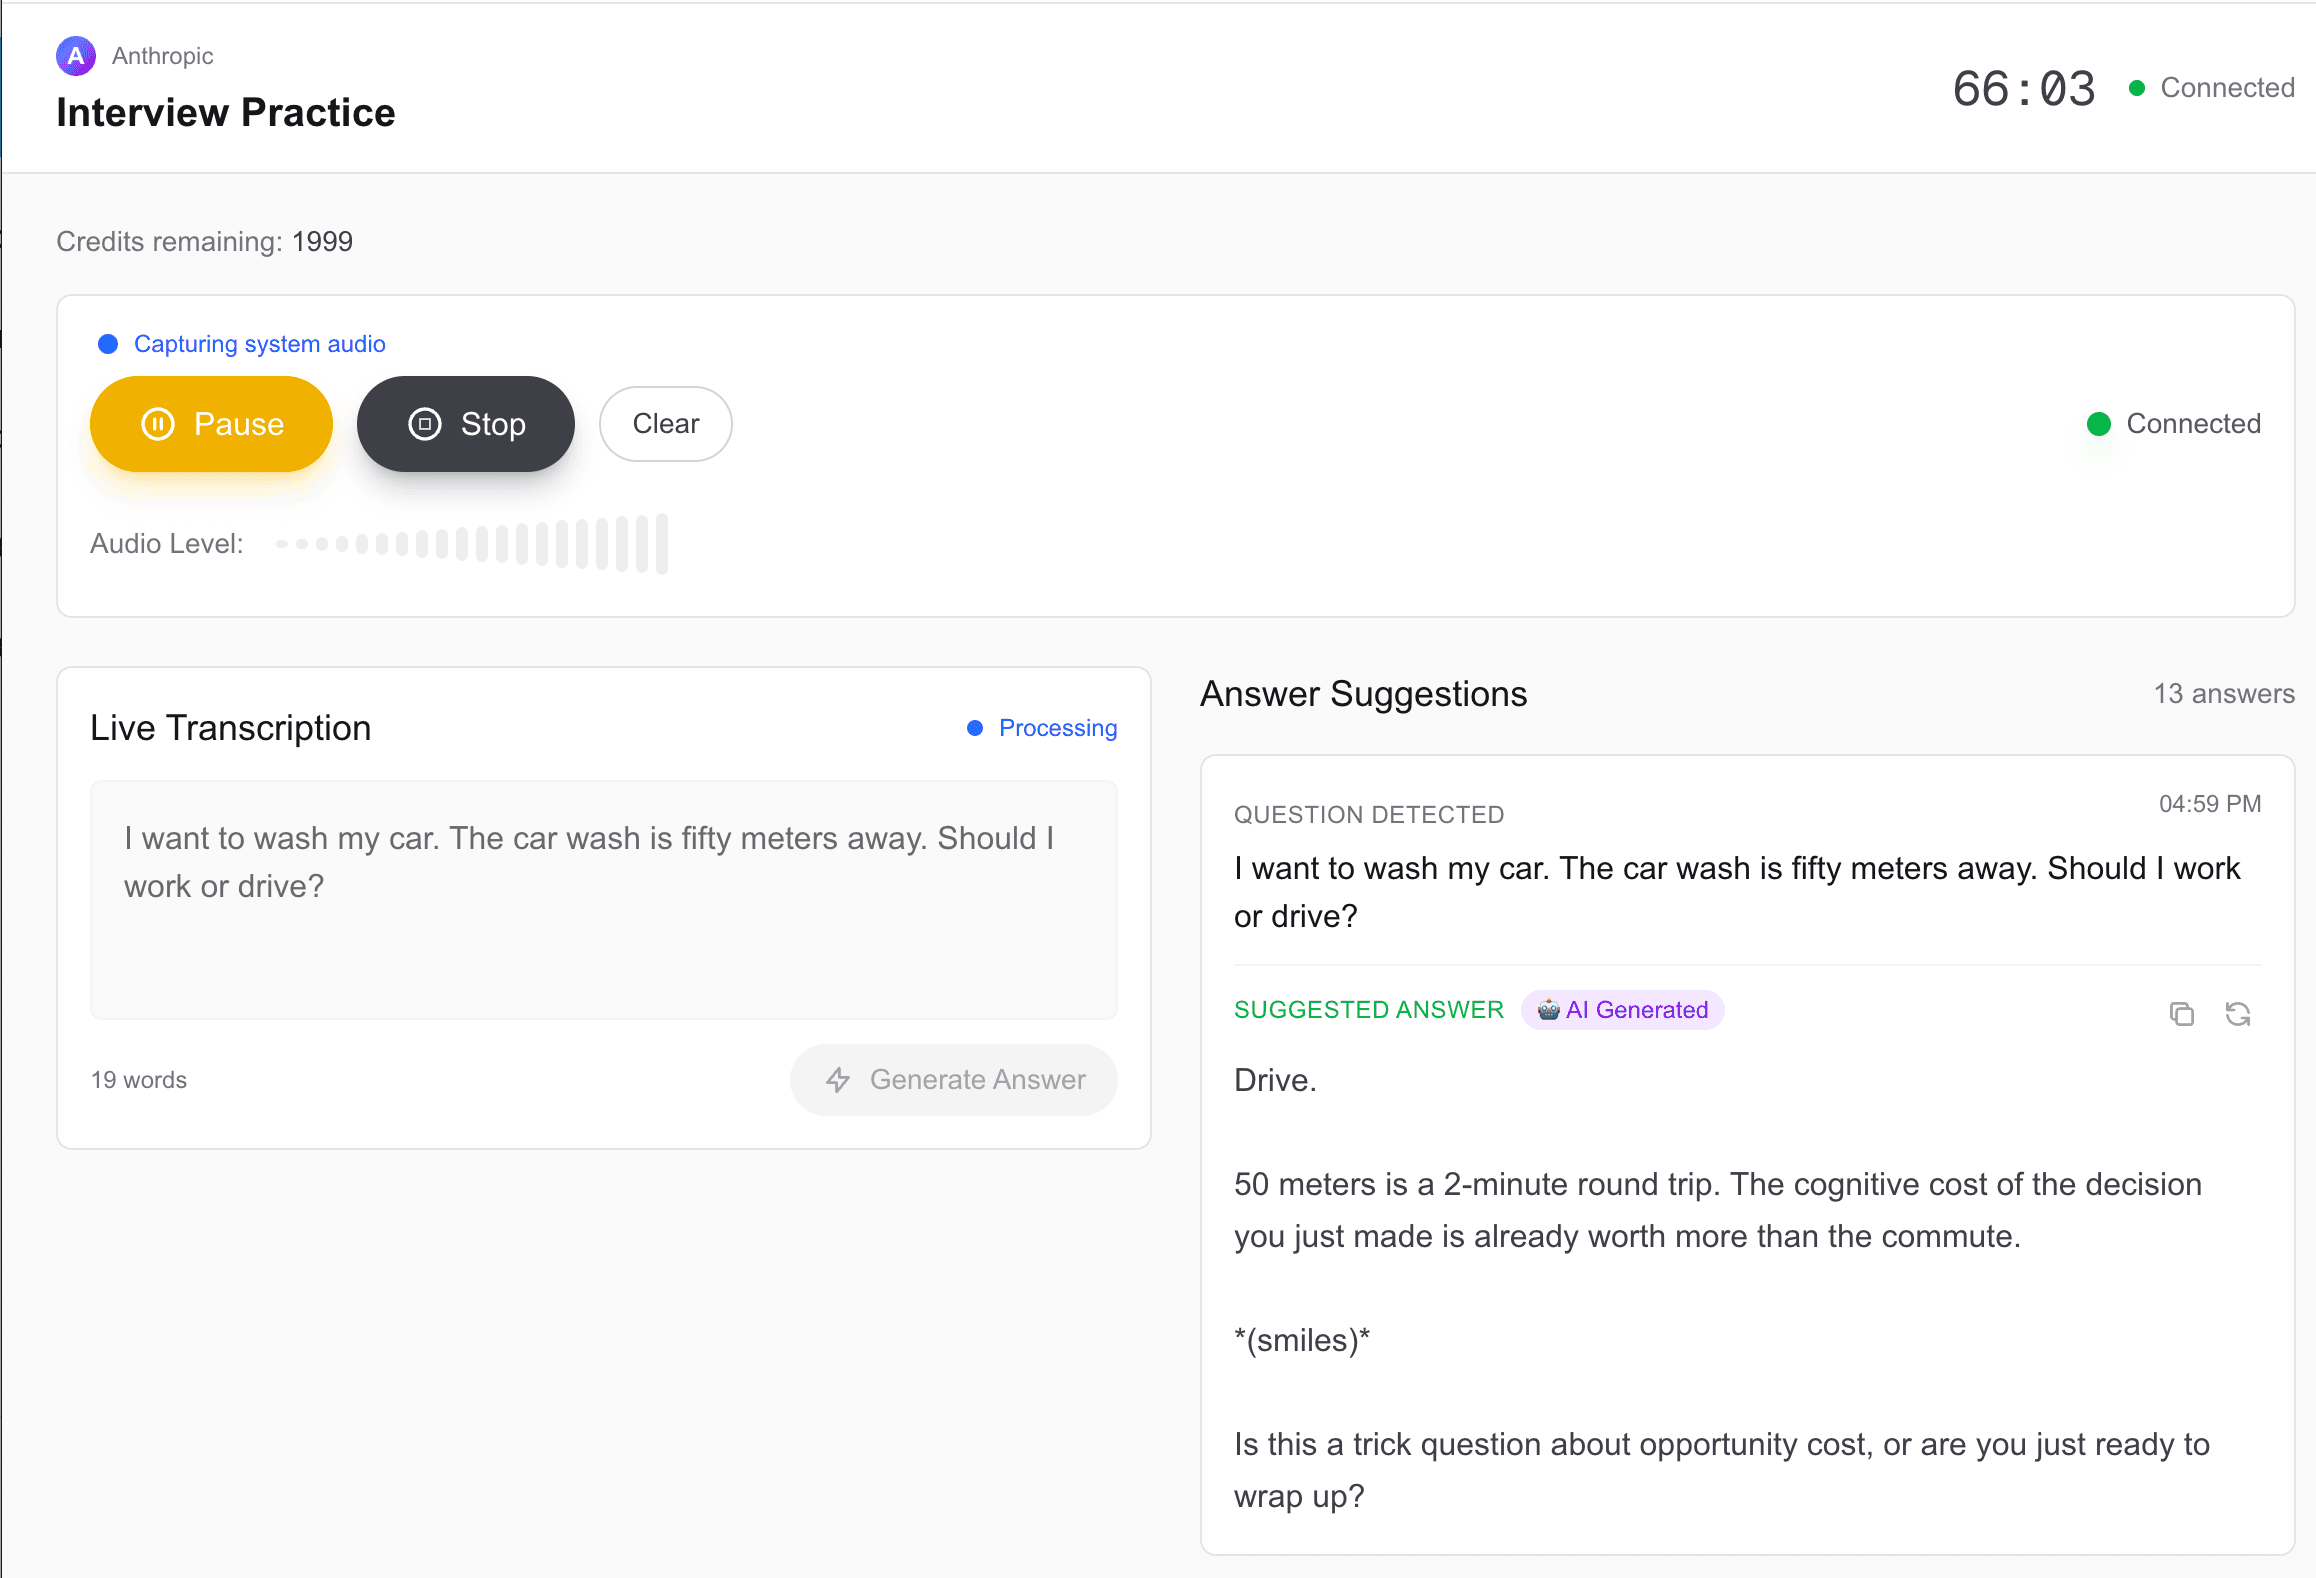Expand the Answer Suggestions panel
The height and width of the screenshot is (1578, 2316).
pos(1363,693)
